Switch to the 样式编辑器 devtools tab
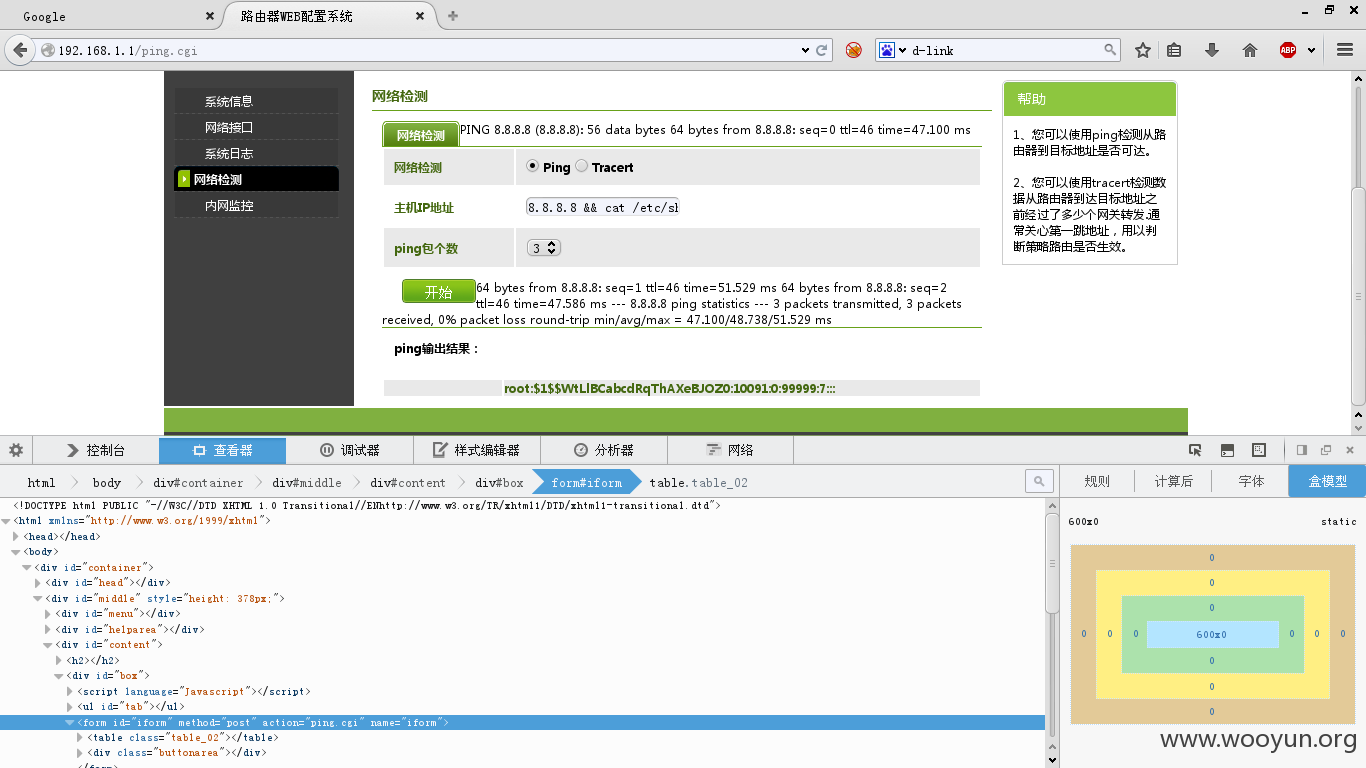This screenshot has height=768, width=1366. tap(476, 450)
